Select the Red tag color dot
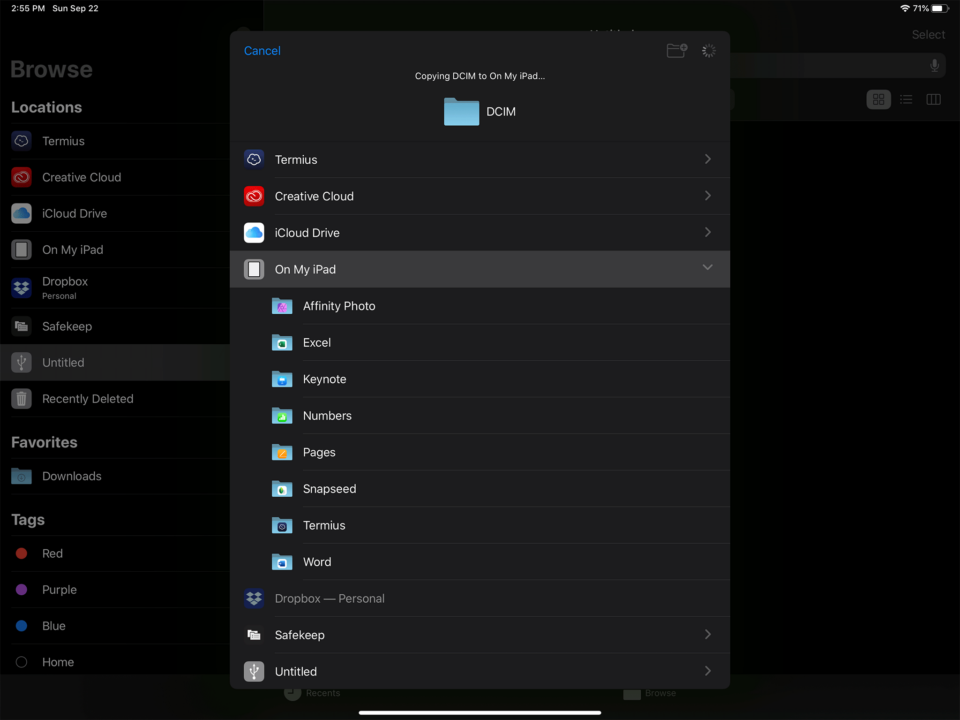960x720 pixels. click(22, 554)
